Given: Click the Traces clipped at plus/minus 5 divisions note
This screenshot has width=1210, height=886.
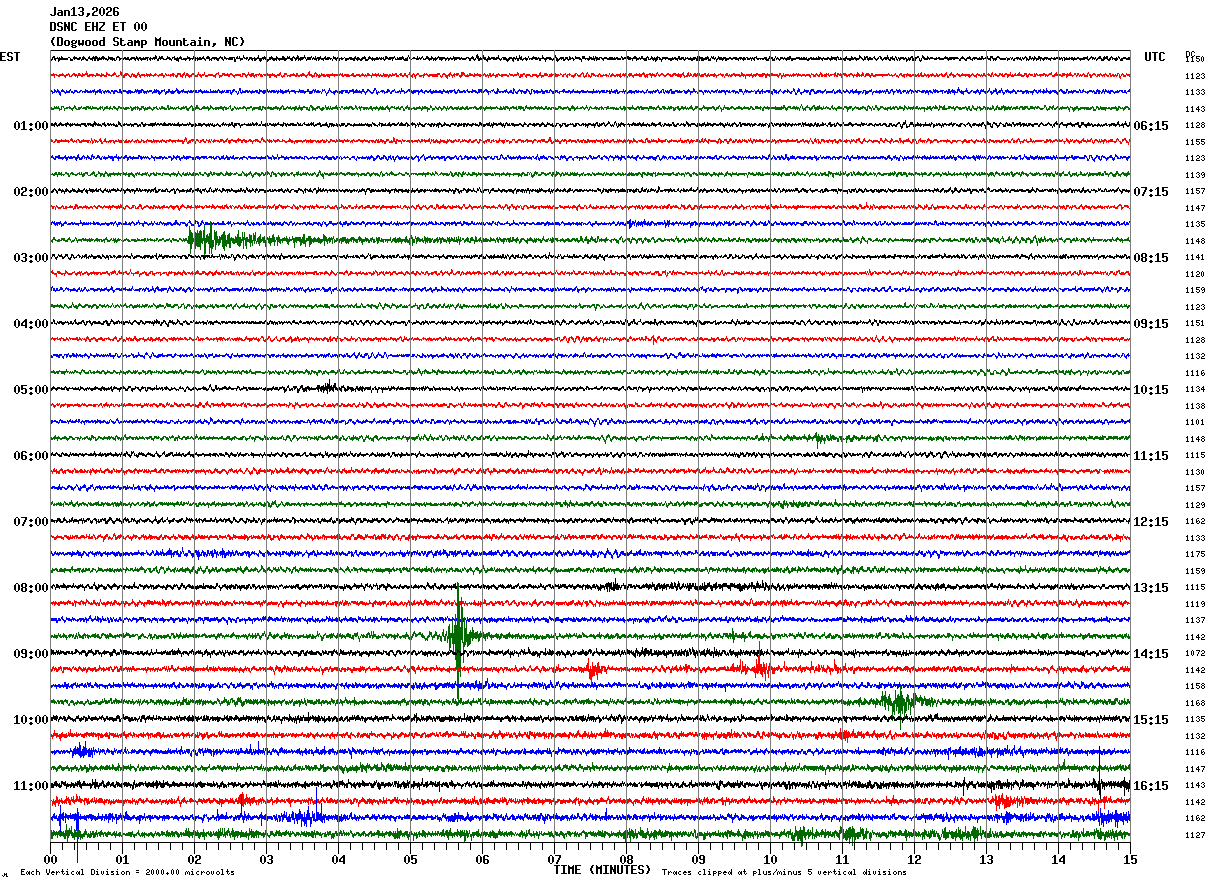Looking at the screenshot, I should point(784,873).
